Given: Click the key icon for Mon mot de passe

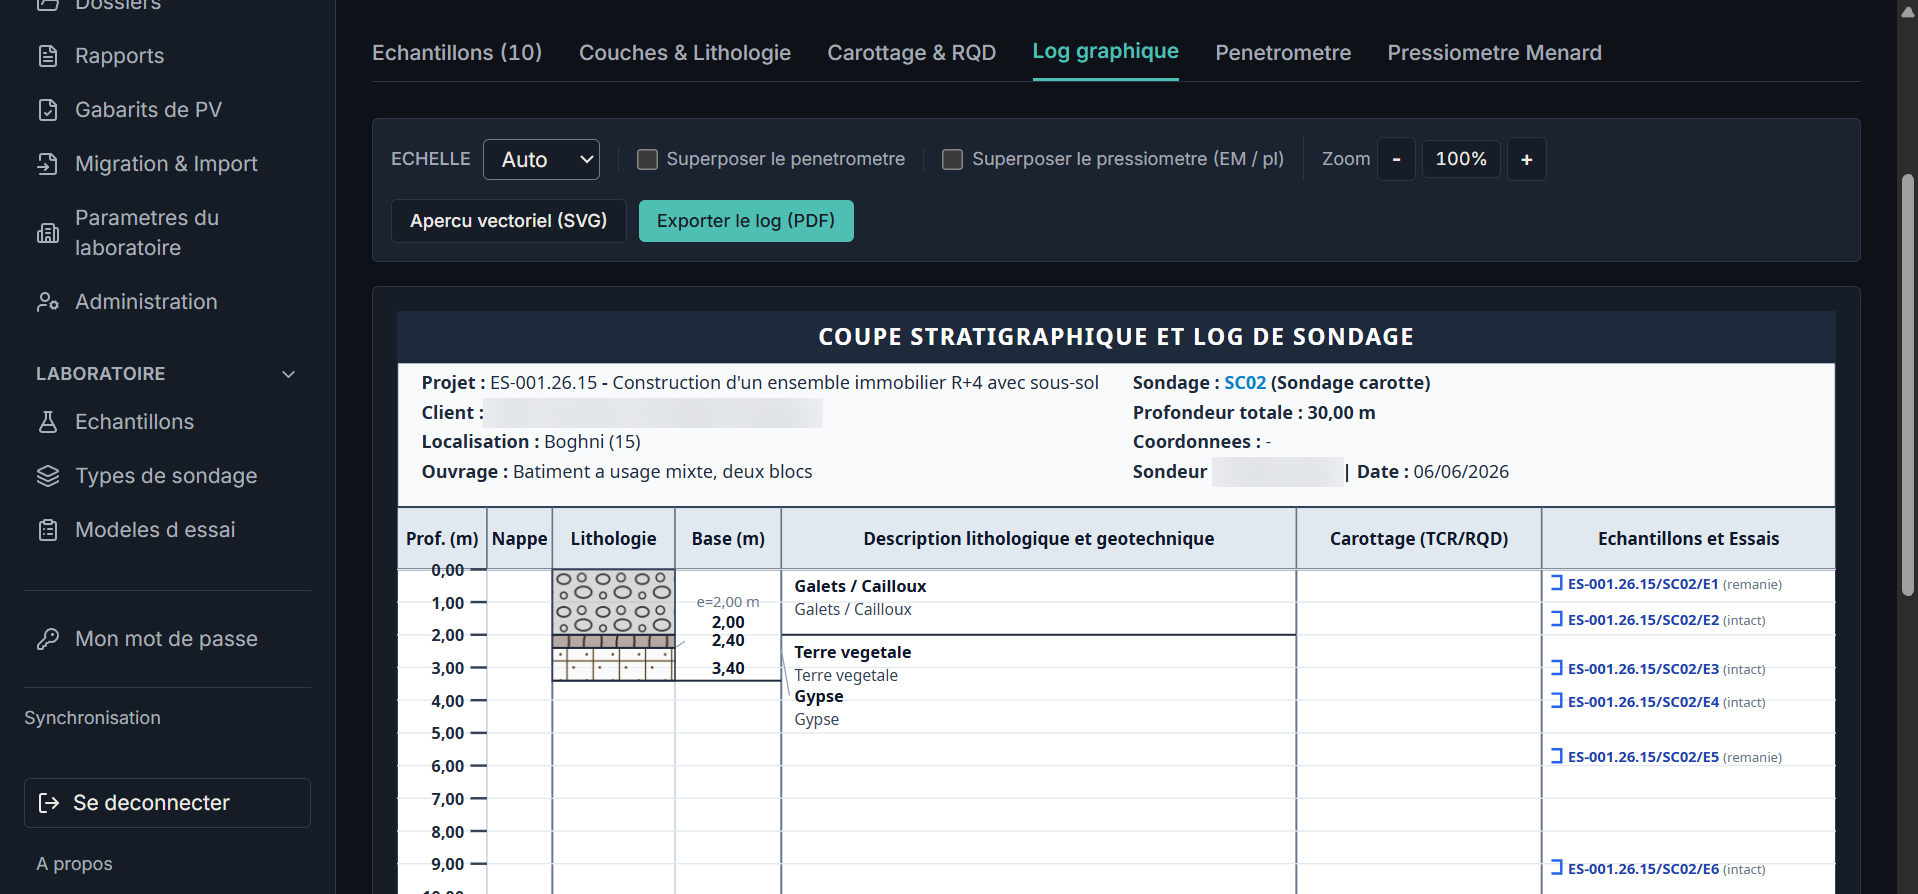Looking at the screenshot, I should coord(48,639).
